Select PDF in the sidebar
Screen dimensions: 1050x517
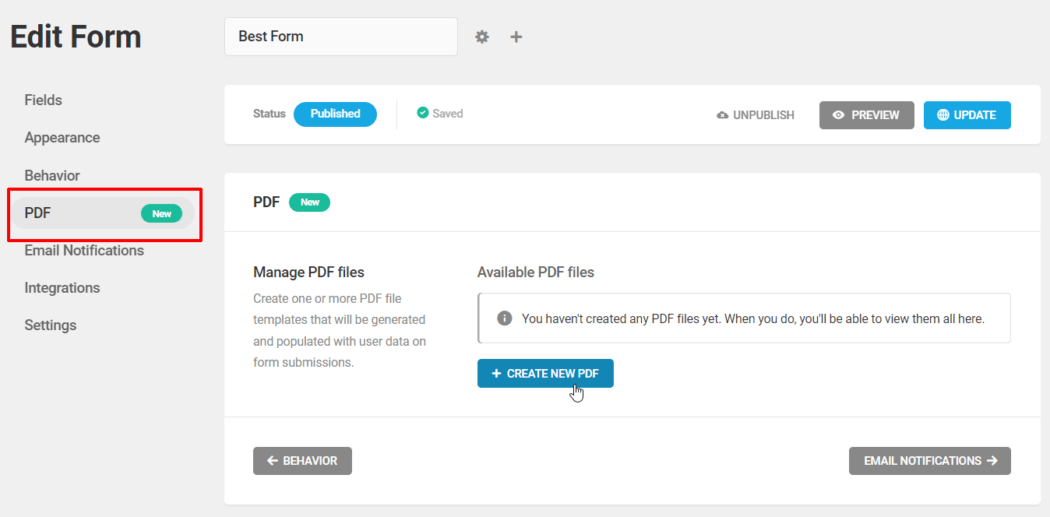click(38, 213)
